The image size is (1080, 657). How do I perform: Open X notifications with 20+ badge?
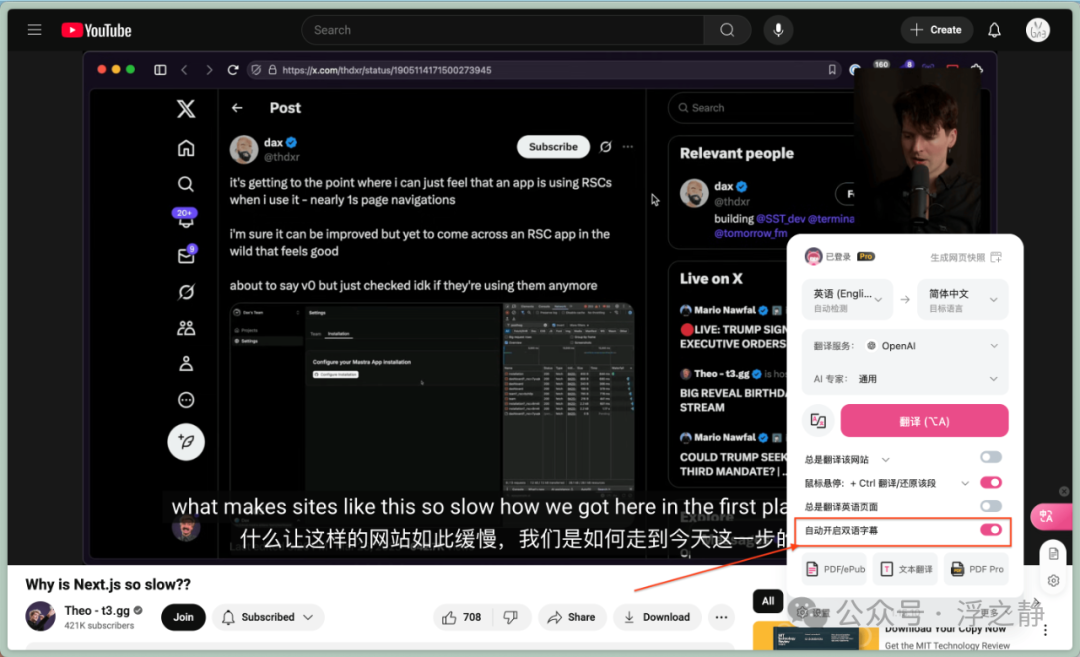[185, 219]
